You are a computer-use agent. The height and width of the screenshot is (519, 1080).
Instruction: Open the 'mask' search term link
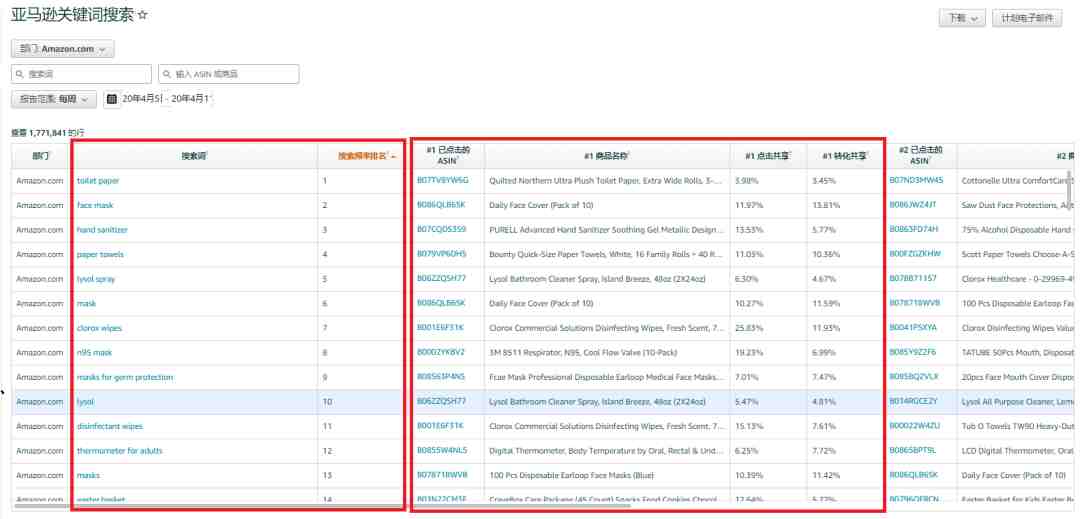(87, 304)
